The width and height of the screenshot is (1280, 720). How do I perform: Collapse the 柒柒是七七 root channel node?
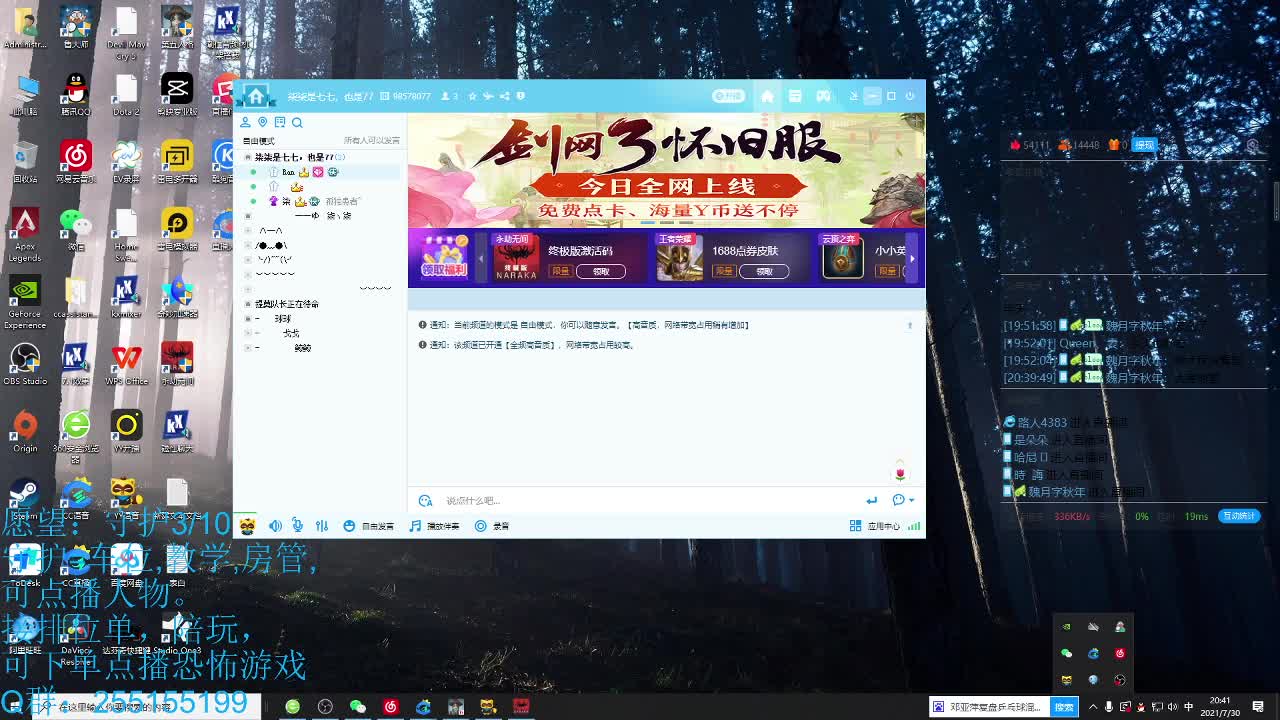[248, 157]
